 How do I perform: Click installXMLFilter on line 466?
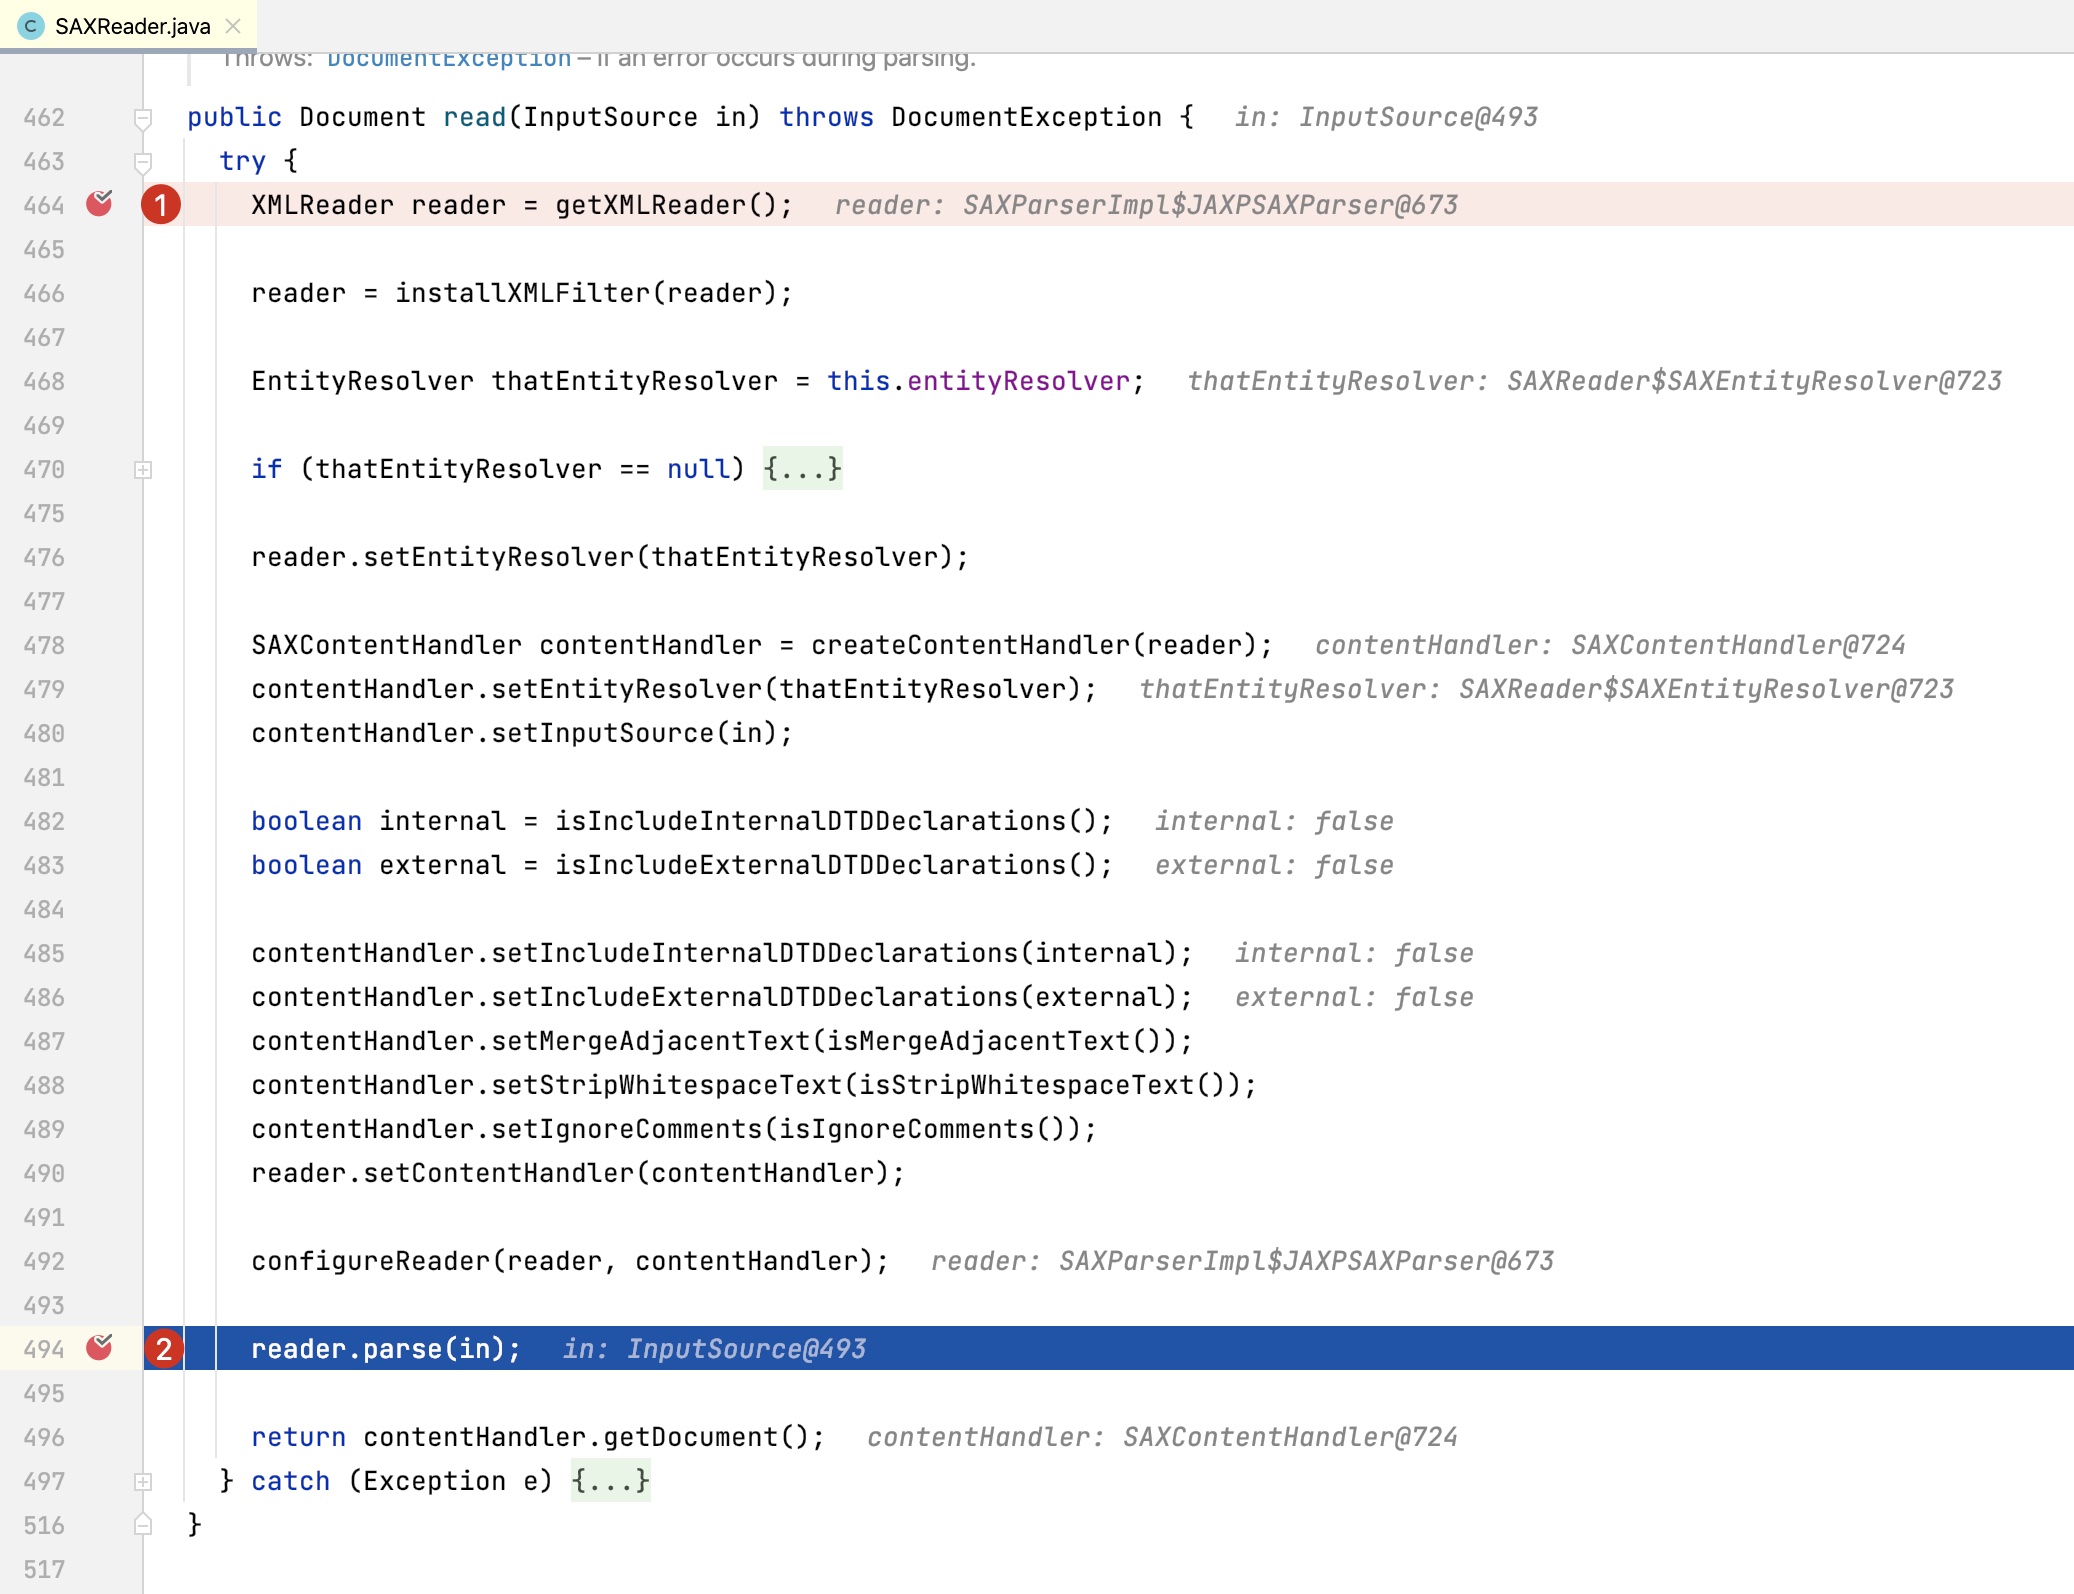[523, 293]
